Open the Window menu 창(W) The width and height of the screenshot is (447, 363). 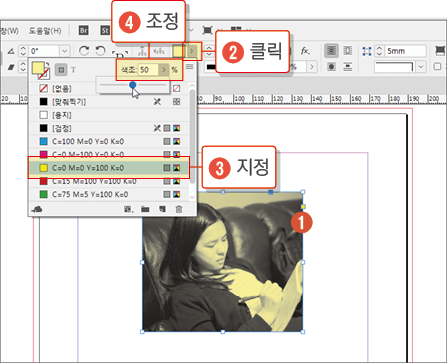pos(9,31)
